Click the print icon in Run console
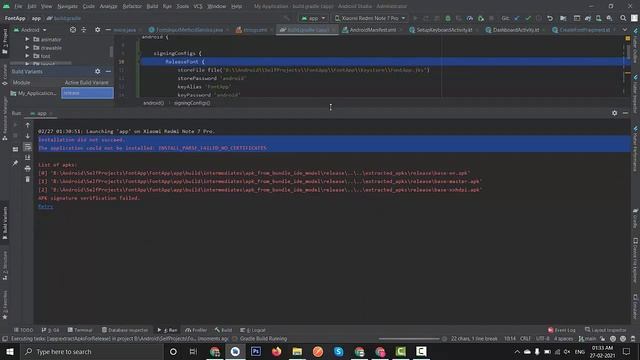 [x=27, y=168]
